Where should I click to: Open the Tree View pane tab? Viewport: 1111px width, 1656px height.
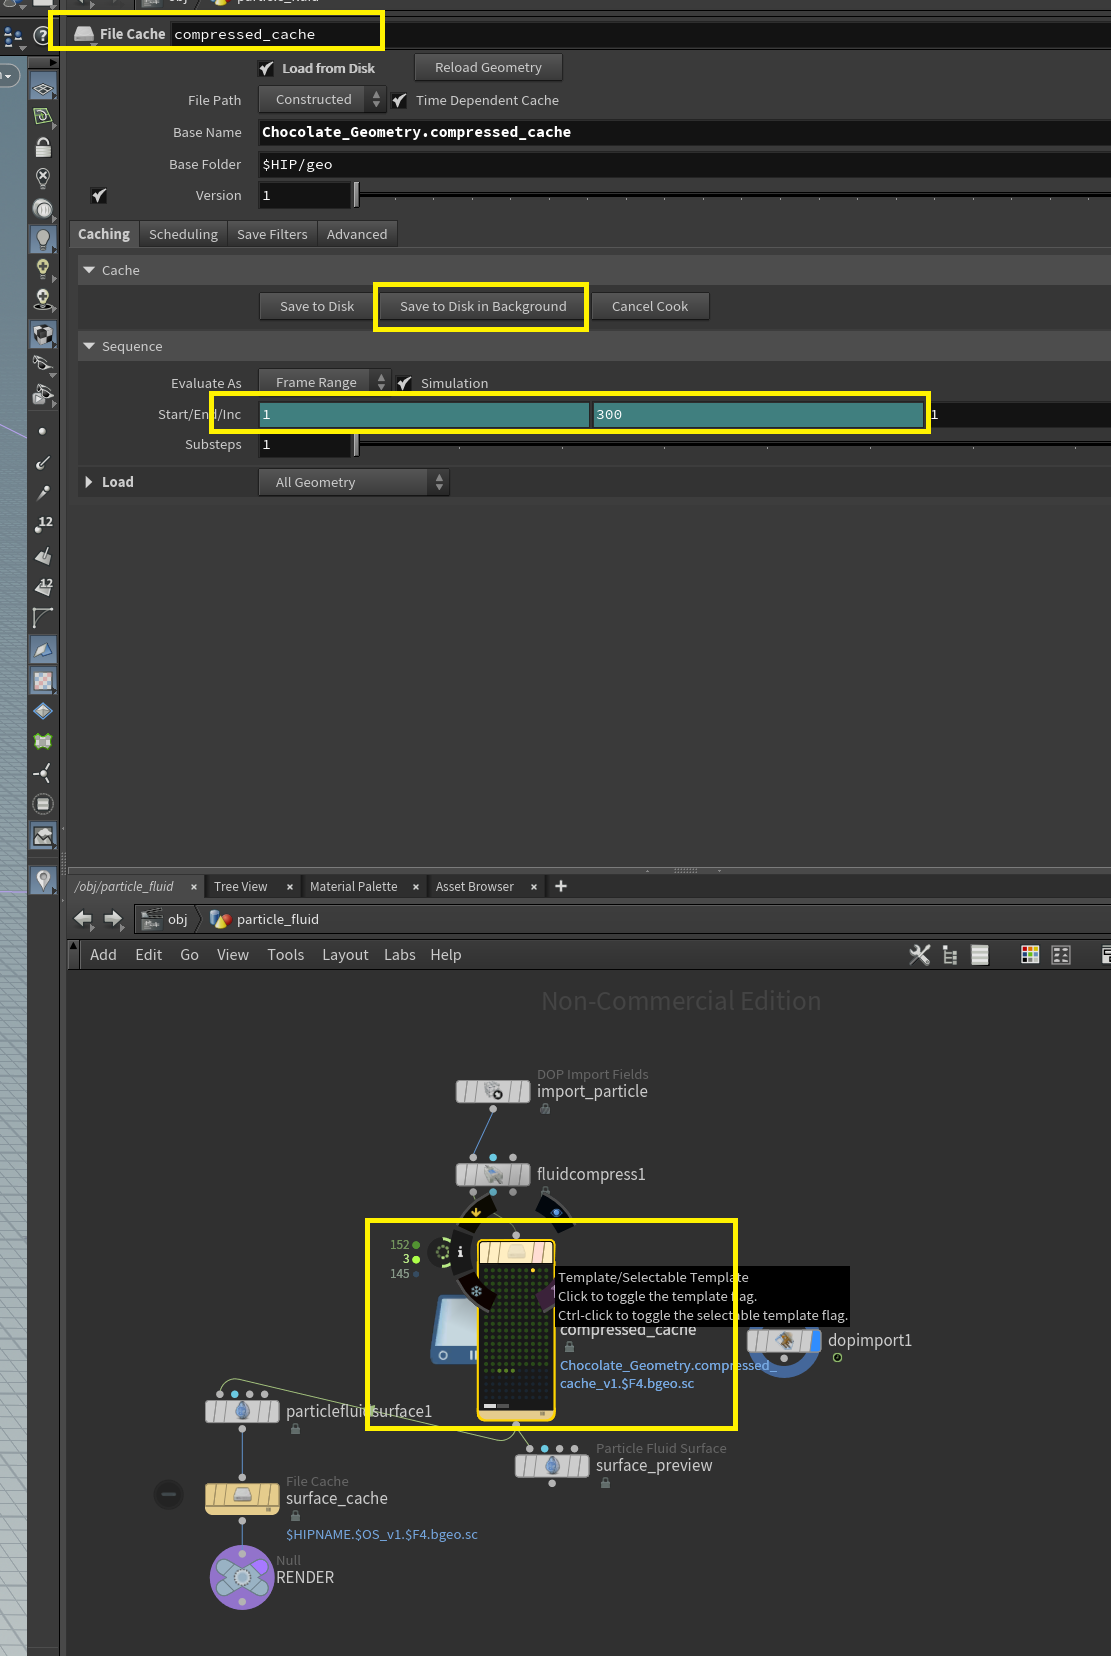pos(241,886)
